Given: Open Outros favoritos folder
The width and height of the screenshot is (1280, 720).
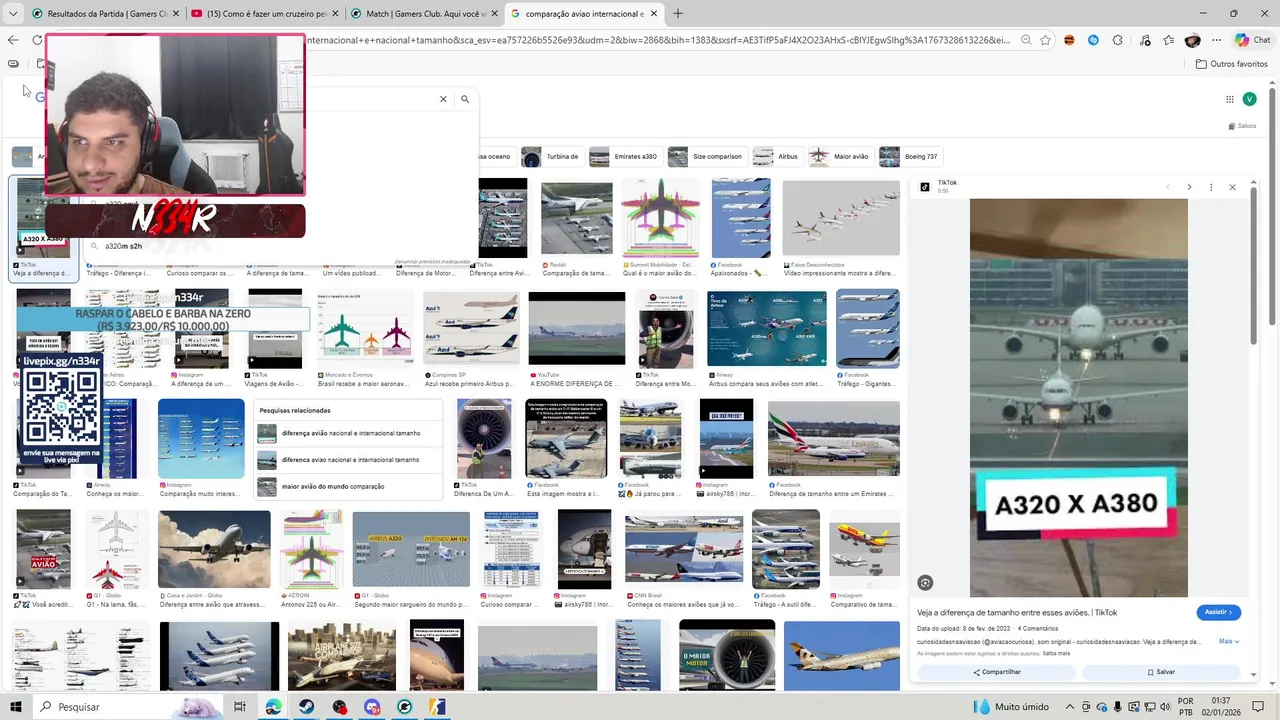Looking at the screenshot, I should point(1232,64).
